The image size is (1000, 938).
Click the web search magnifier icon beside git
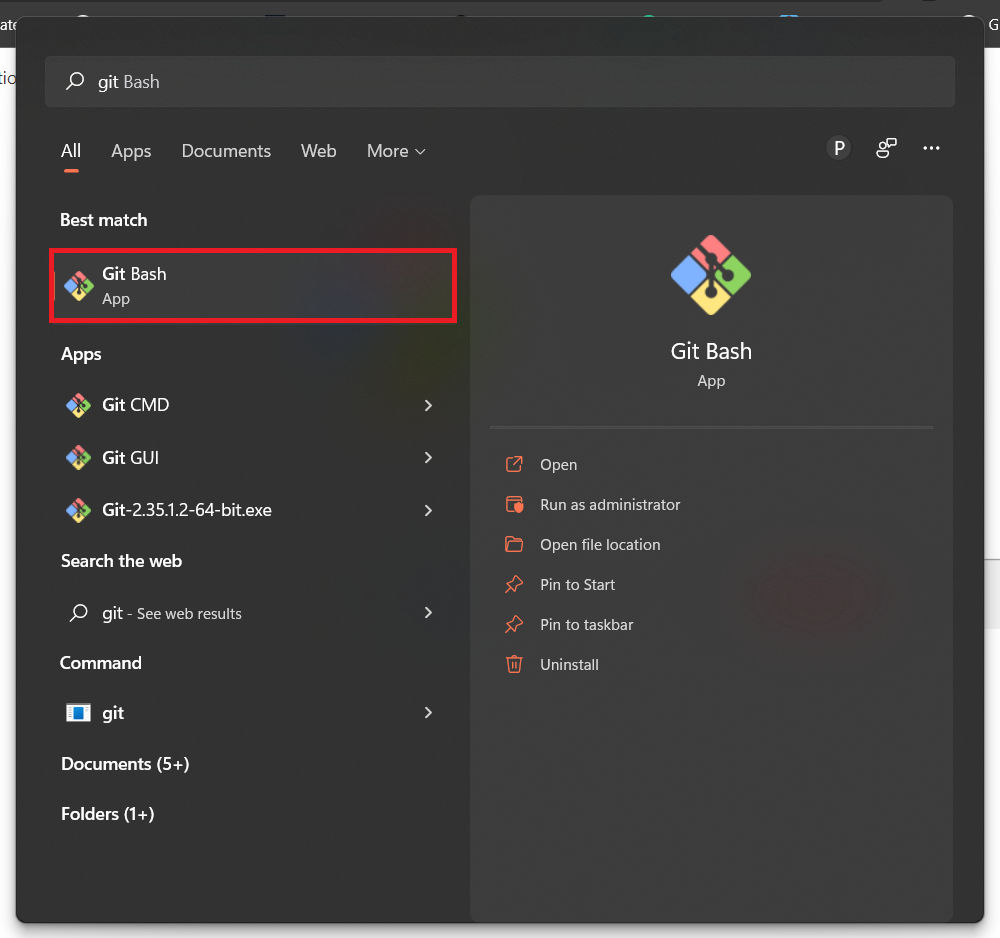[x=78, y=613]
